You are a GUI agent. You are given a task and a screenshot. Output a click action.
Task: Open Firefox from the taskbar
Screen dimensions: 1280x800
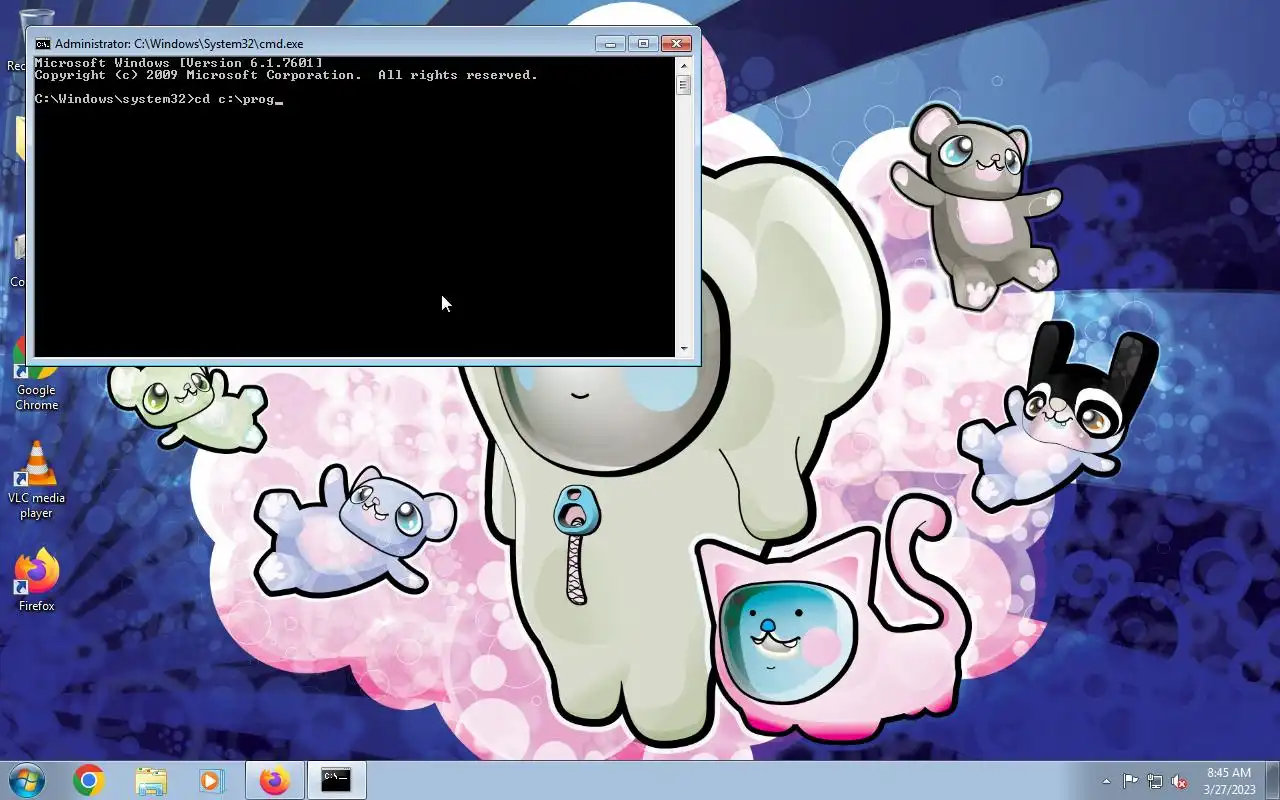click(274, 780)
